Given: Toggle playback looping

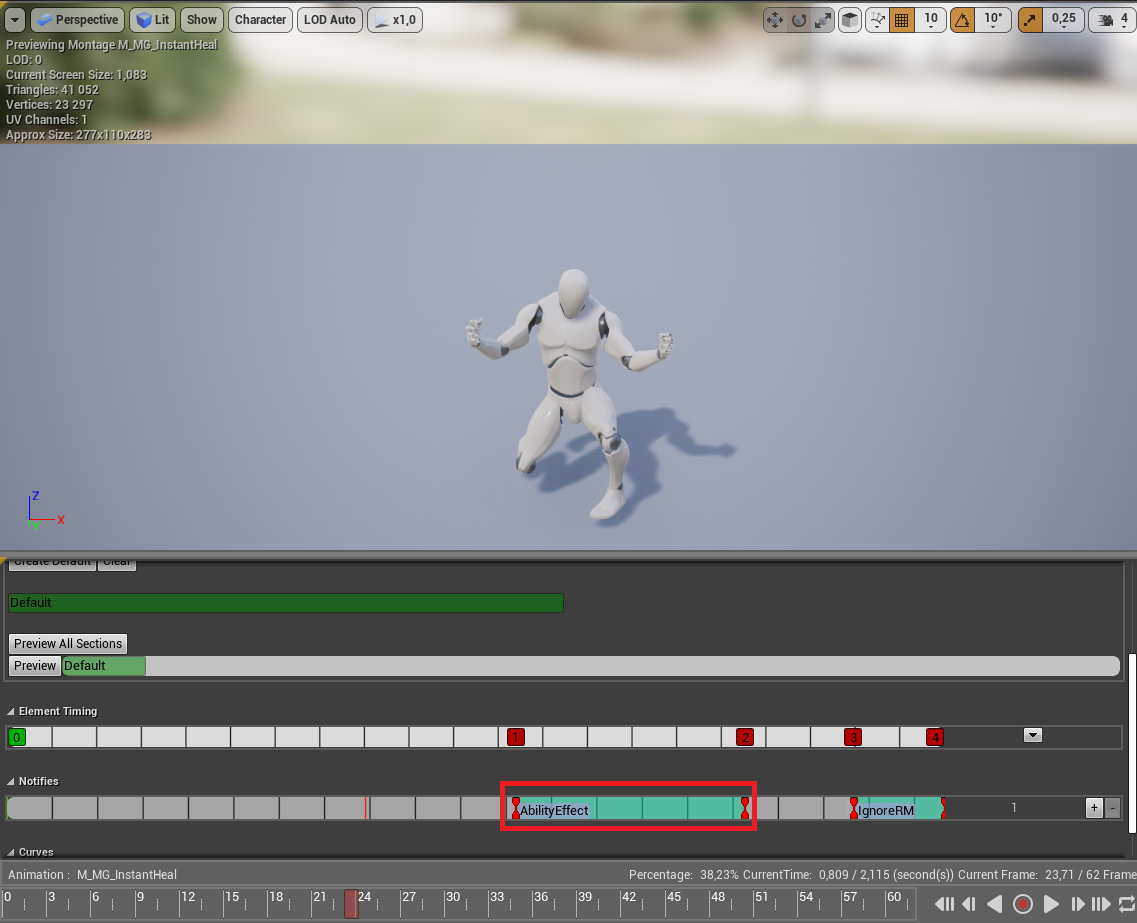Looking at the screenshot, I should 1126,904.
